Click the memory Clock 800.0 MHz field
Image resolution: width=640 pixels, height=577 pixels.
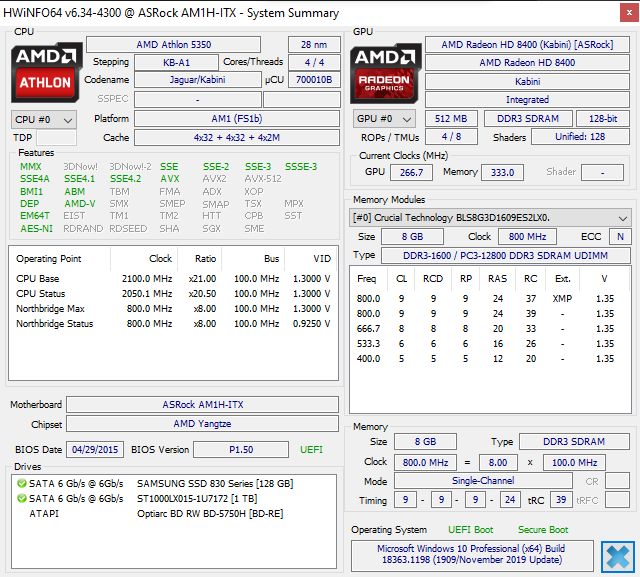[425, 463]
